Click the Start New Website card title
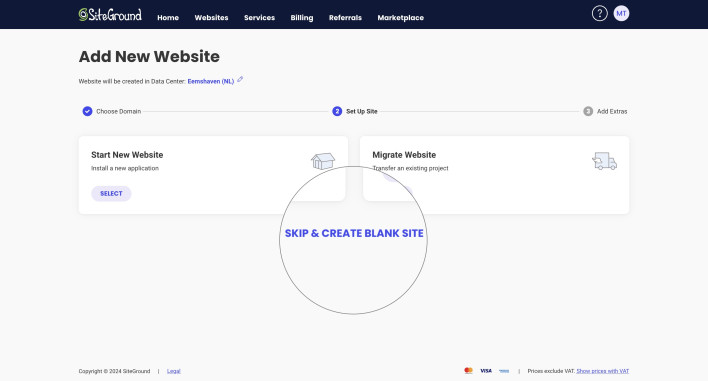 [x=127, y=155]
